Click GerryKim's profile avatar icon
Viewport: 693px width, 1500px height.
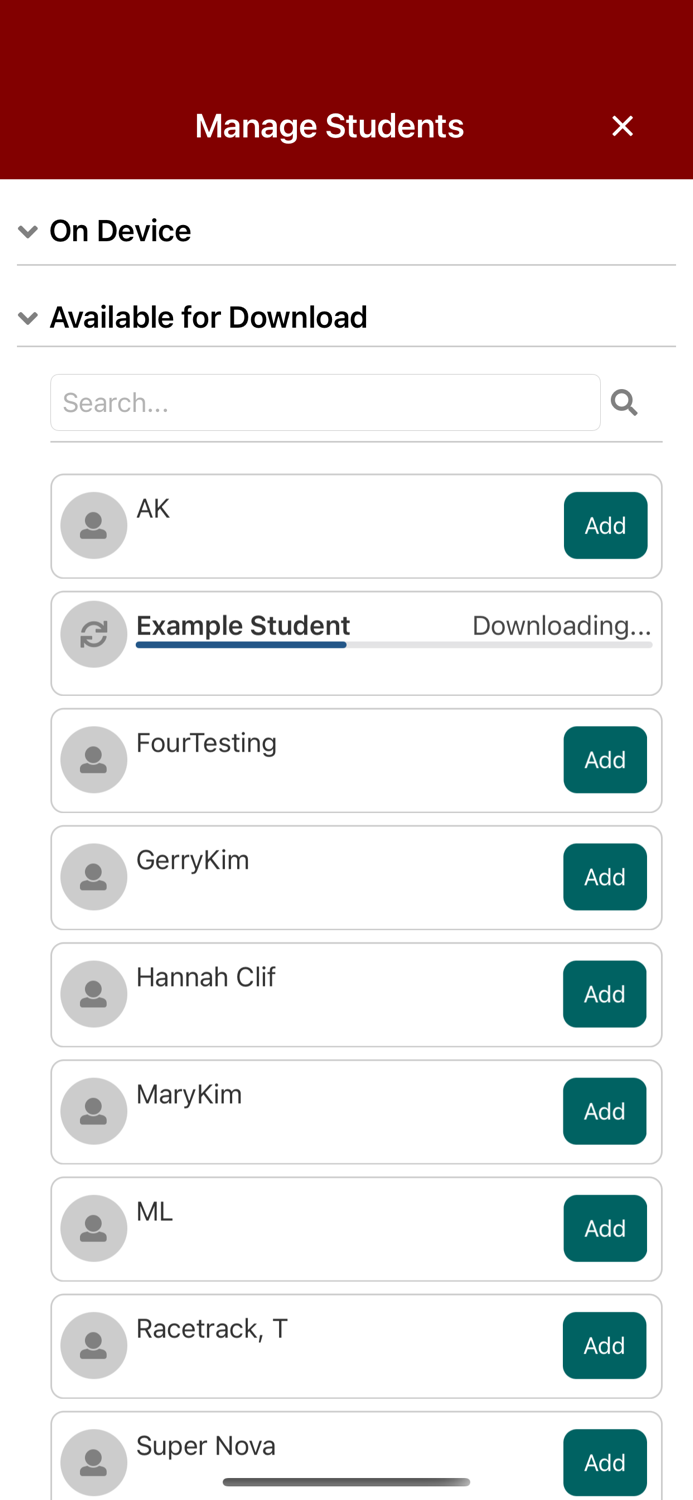pyautogui.click(x=94, y=877)
